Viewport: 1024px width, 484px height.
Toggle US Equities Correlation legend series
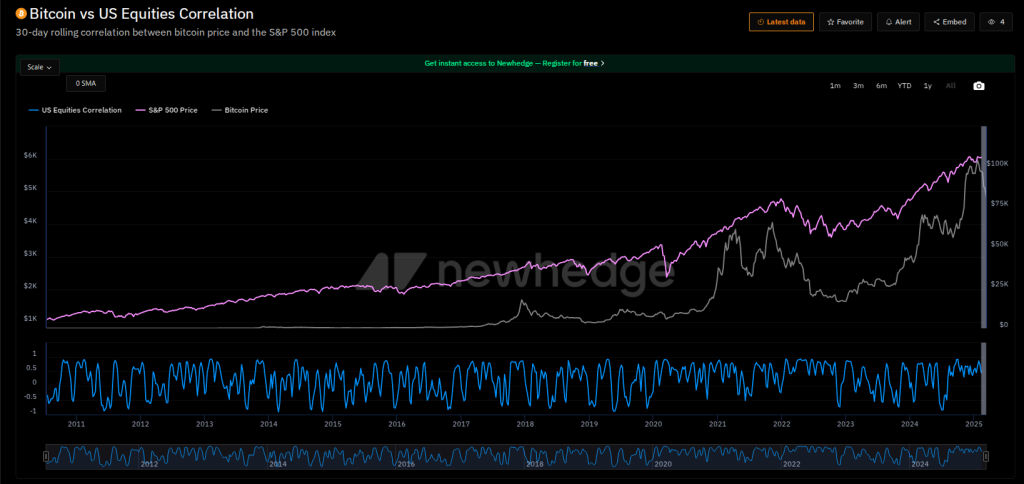pos(76,110)
